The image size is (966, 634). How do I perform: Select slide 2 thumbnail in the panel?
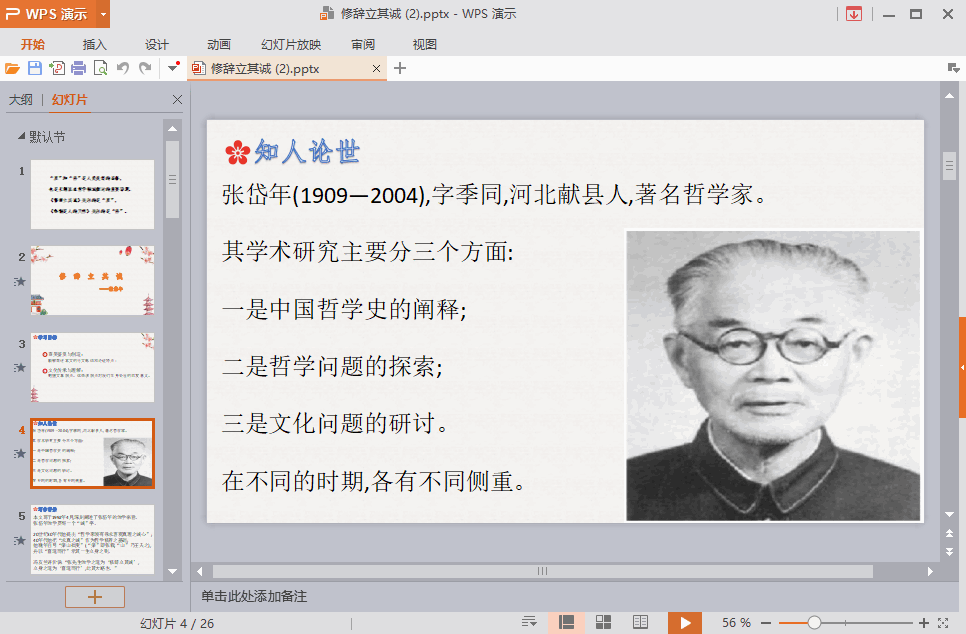[x=92, y=280]
